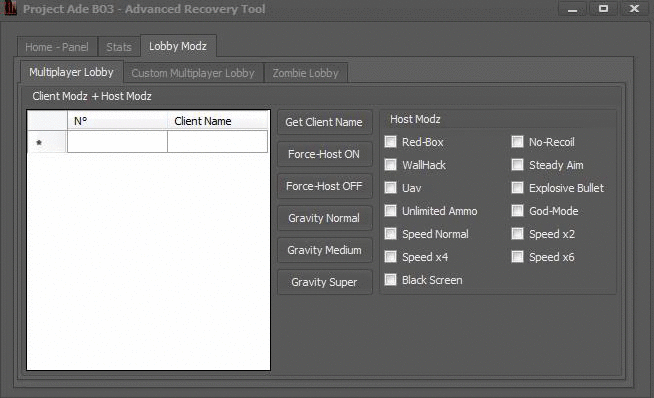This screenshot has width=654, height=398.
Task: Click the Project Ade app icon in title bar
Action: pyautogui.click(x=9, y=8)
